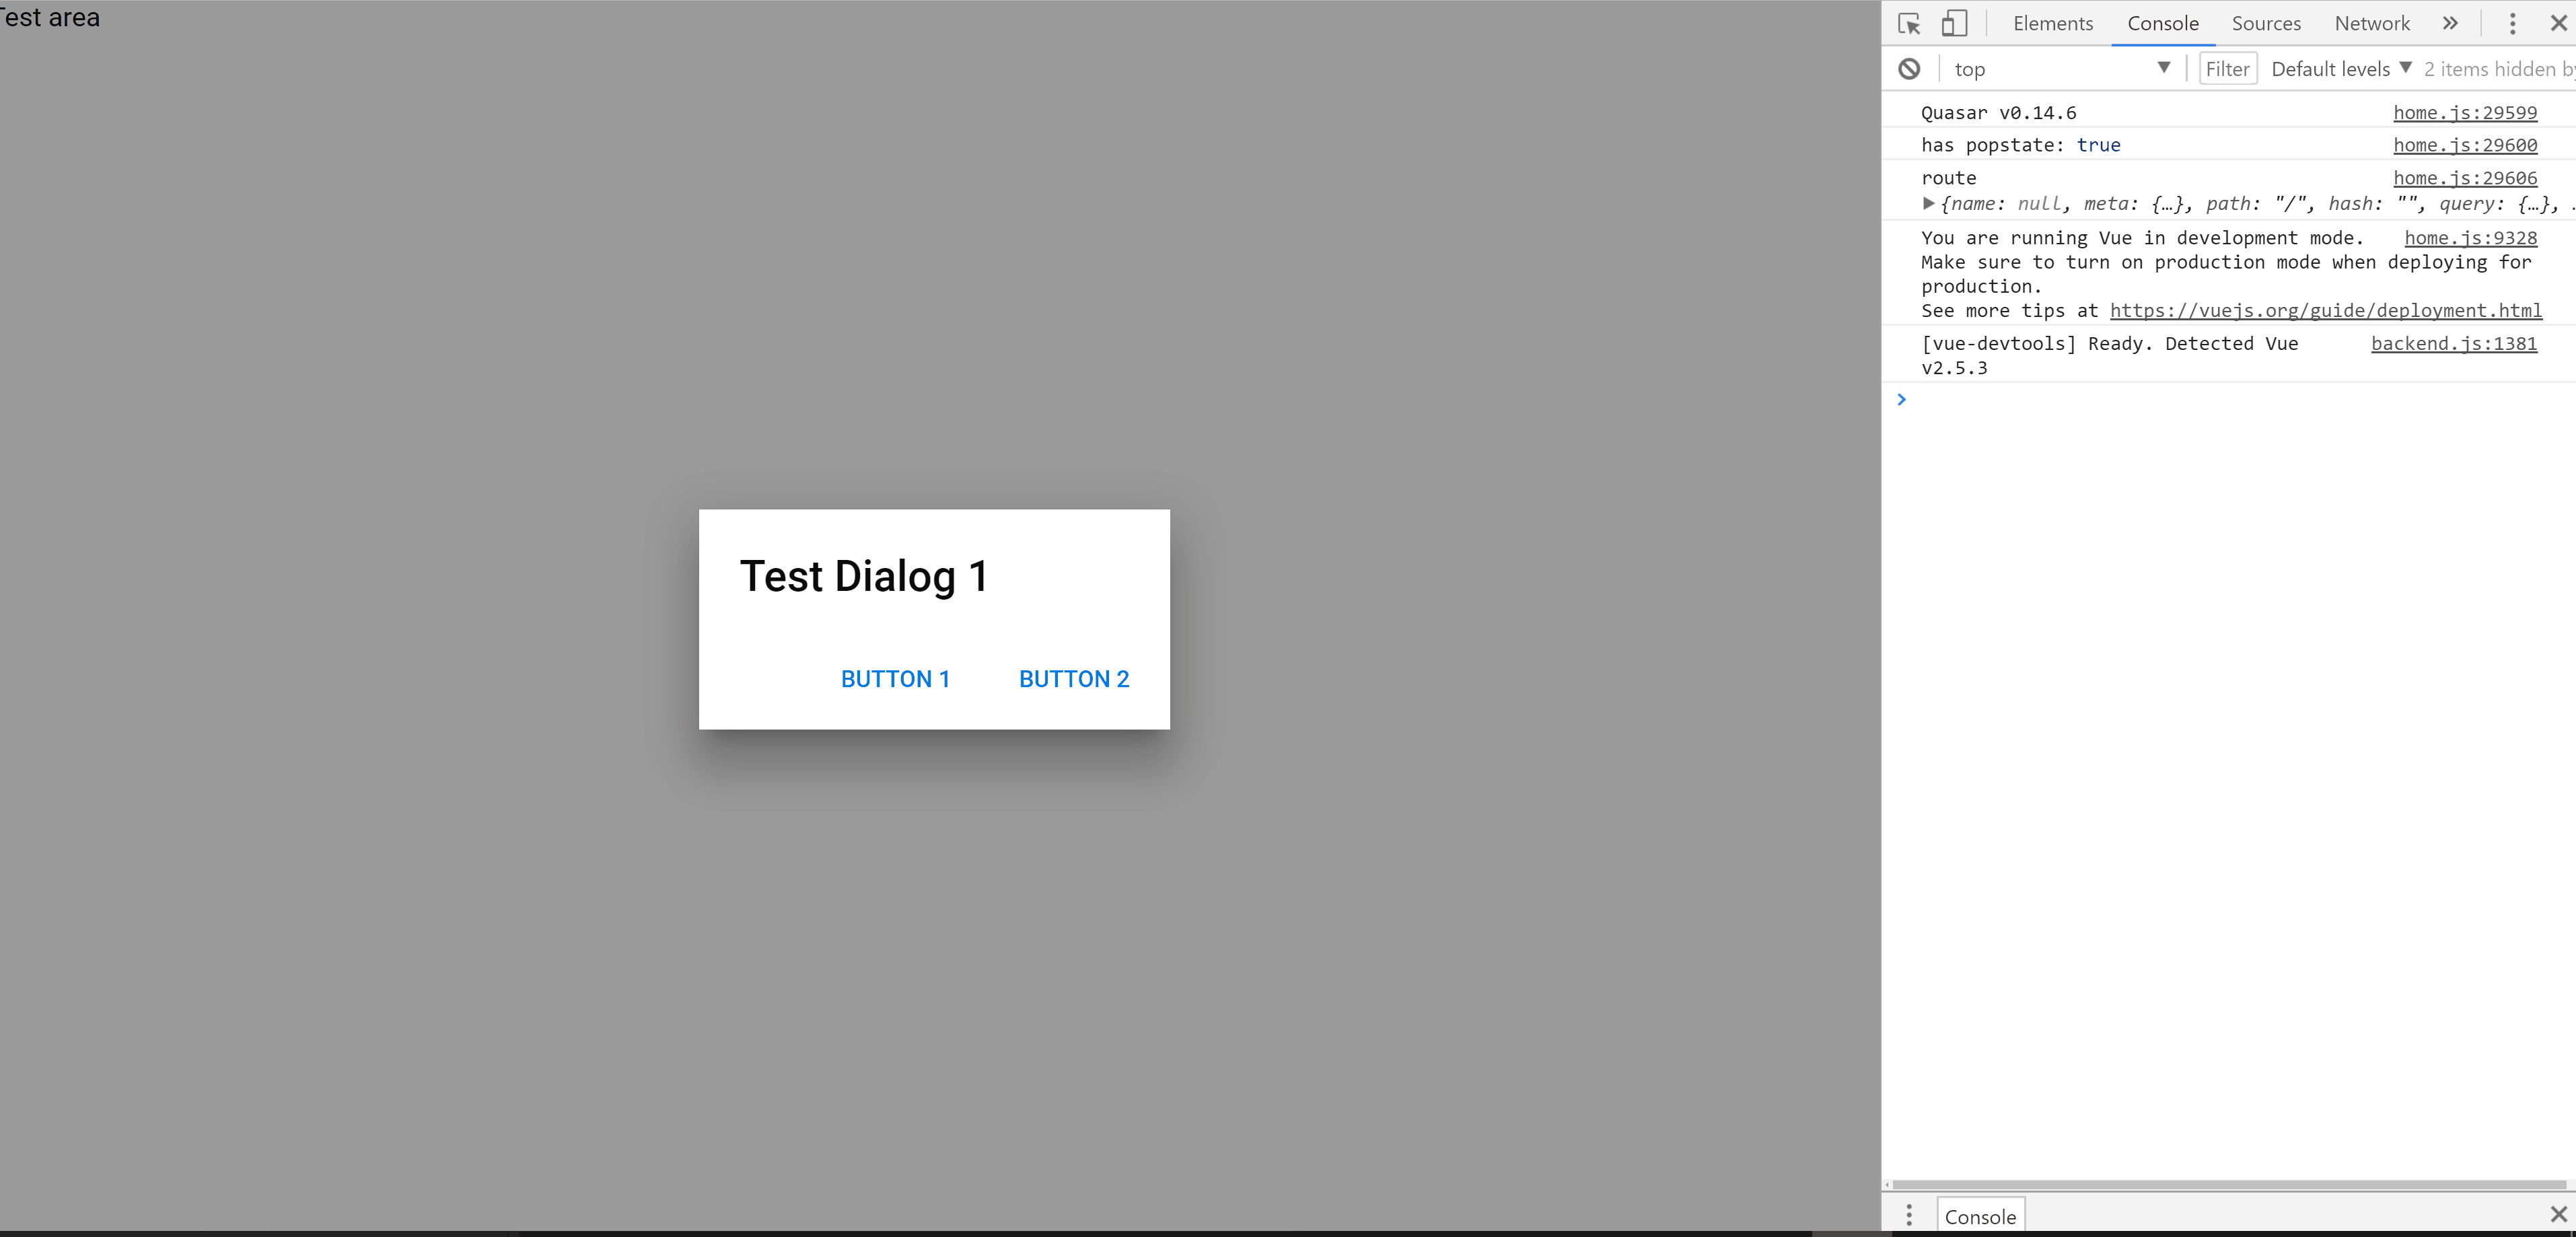Switch to the Network panel
Screen dimensions: 2576x1237
pos(2371,23)
